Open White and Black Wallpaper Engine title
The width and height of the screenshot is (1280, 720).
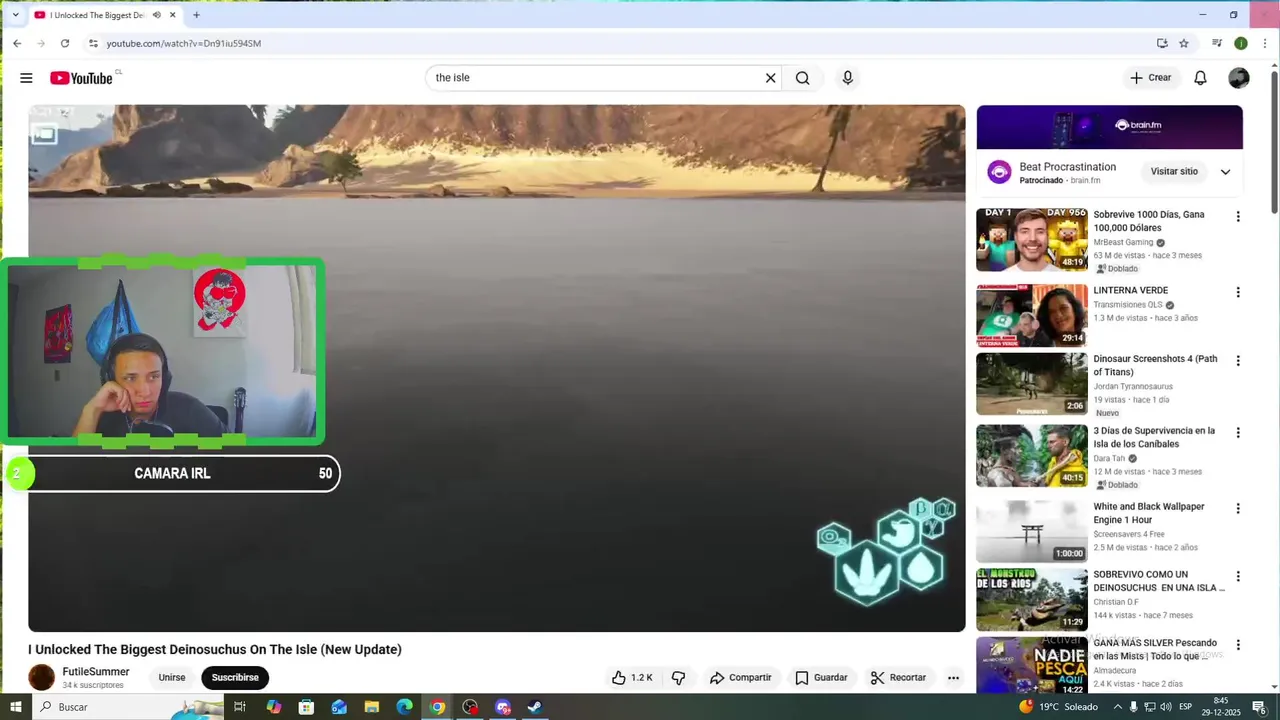[1149, 513]
